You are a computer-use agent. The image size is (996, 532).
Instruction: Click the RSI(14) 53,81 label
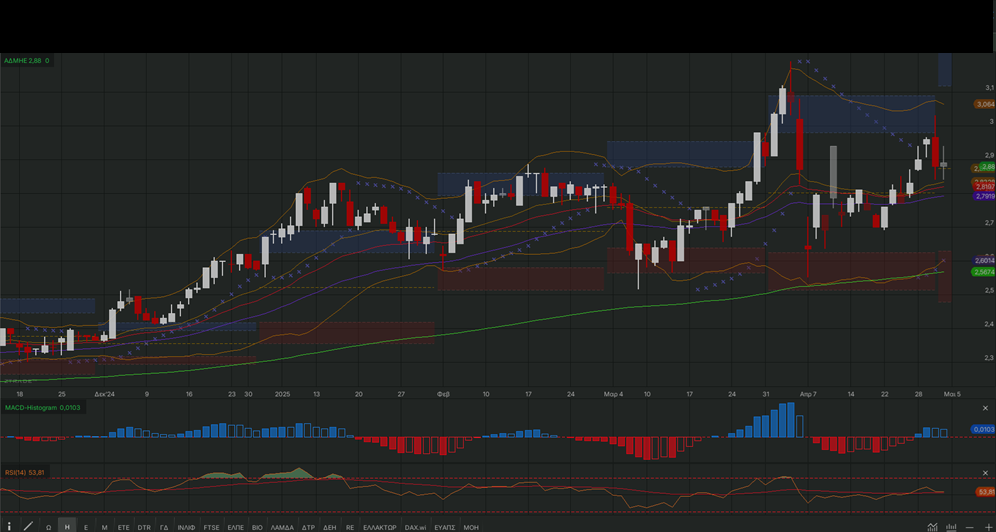click(x=25, y=472)
